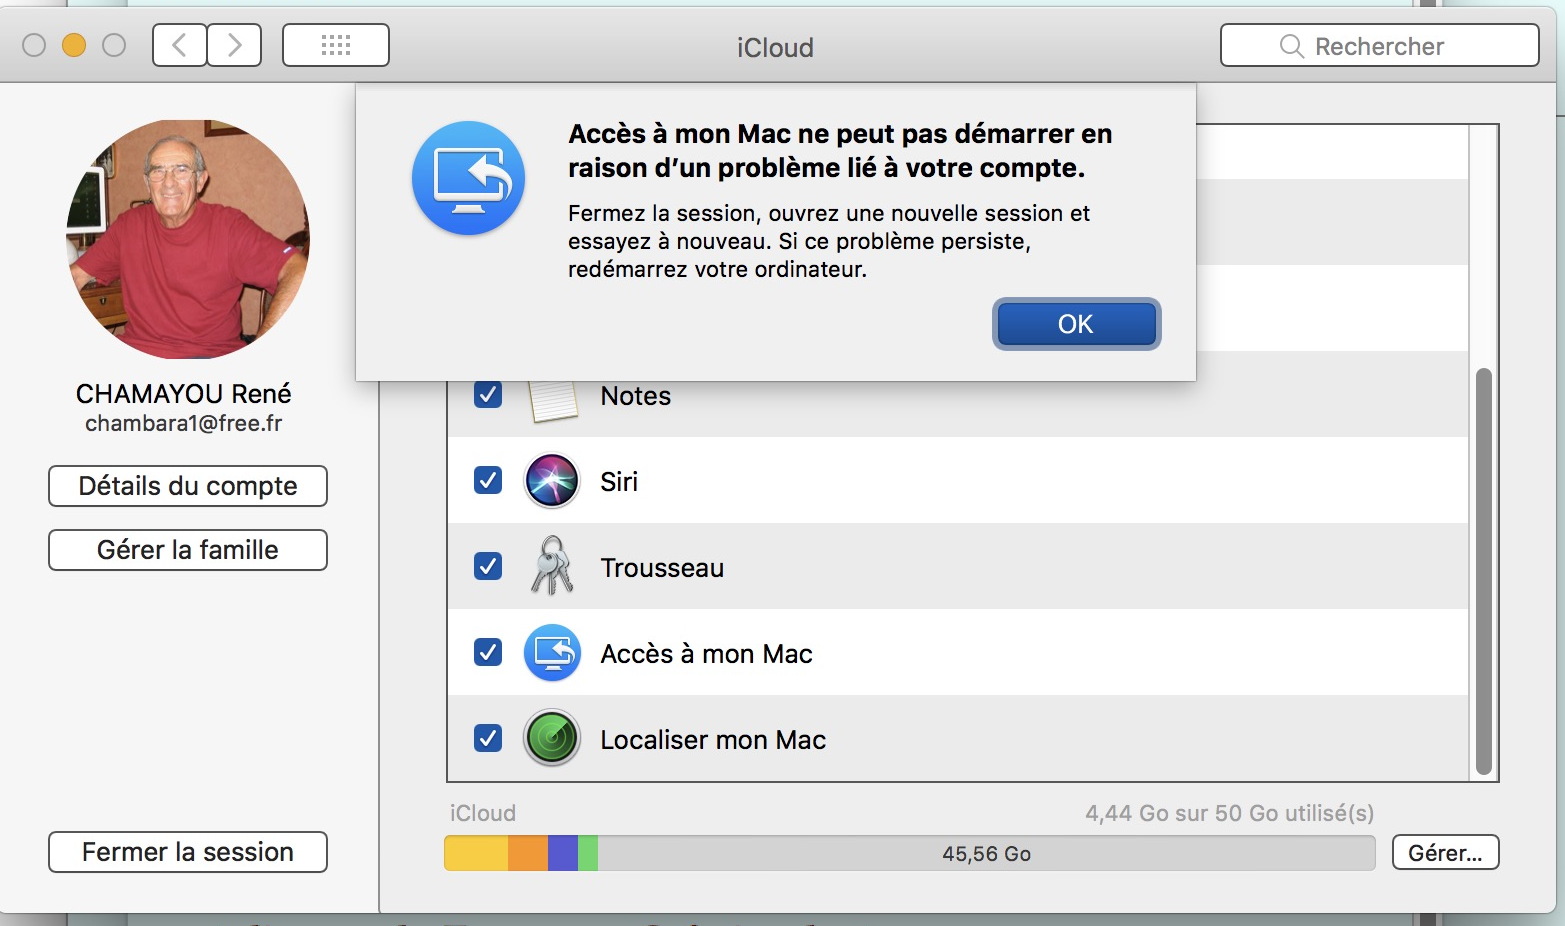The width and height of the screenshot is (1565, 926).
Task: Open Détails du compte
Action: click(x=188, y=486)
